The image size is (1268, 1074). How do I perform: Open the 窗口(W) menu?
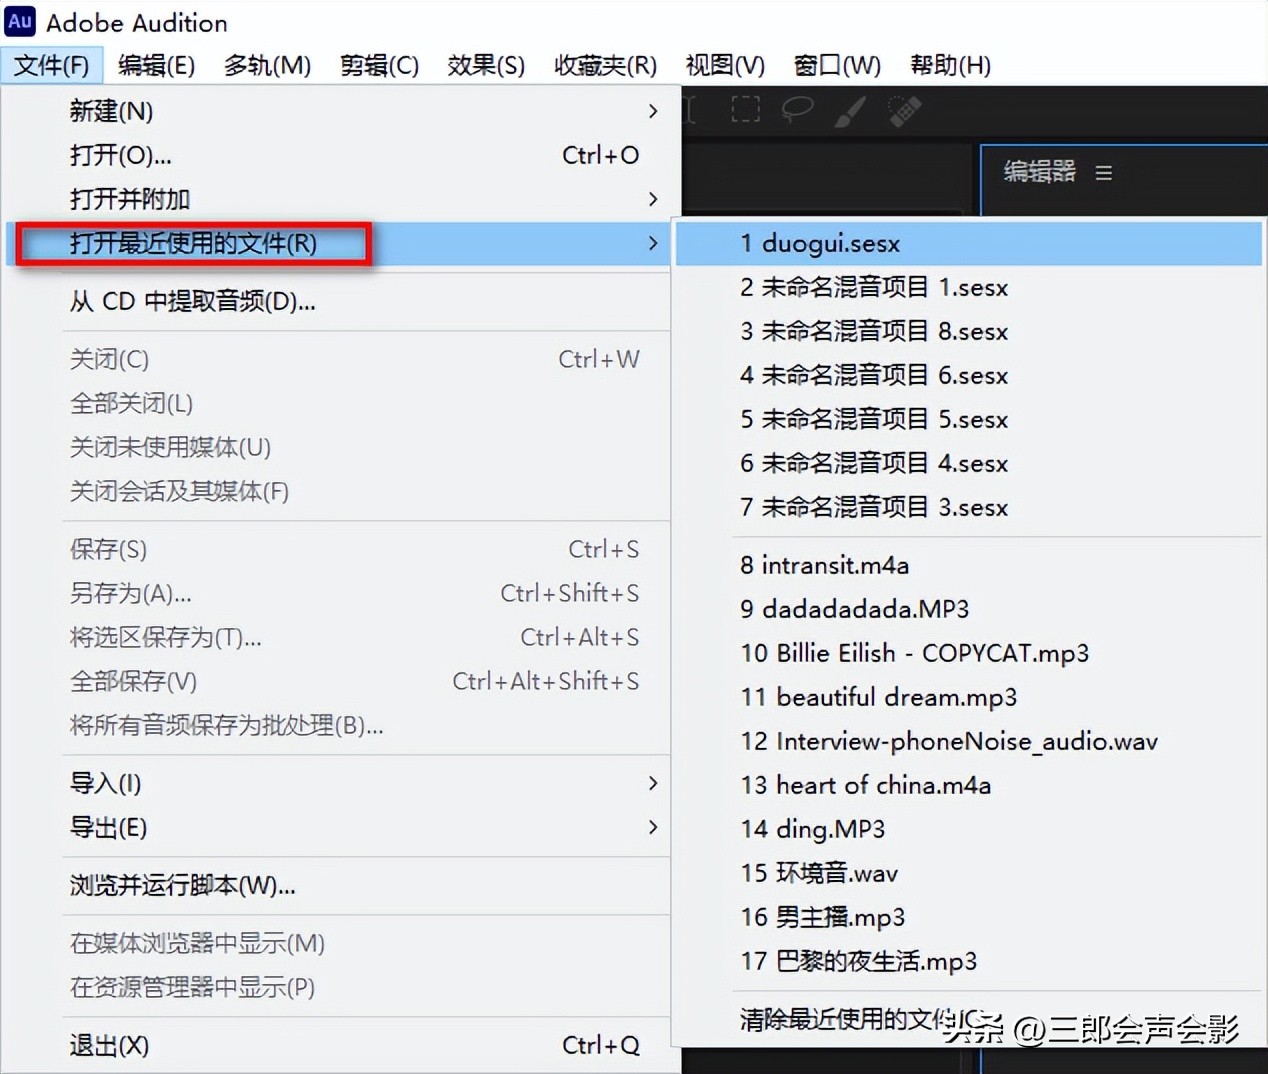point(837,66)
